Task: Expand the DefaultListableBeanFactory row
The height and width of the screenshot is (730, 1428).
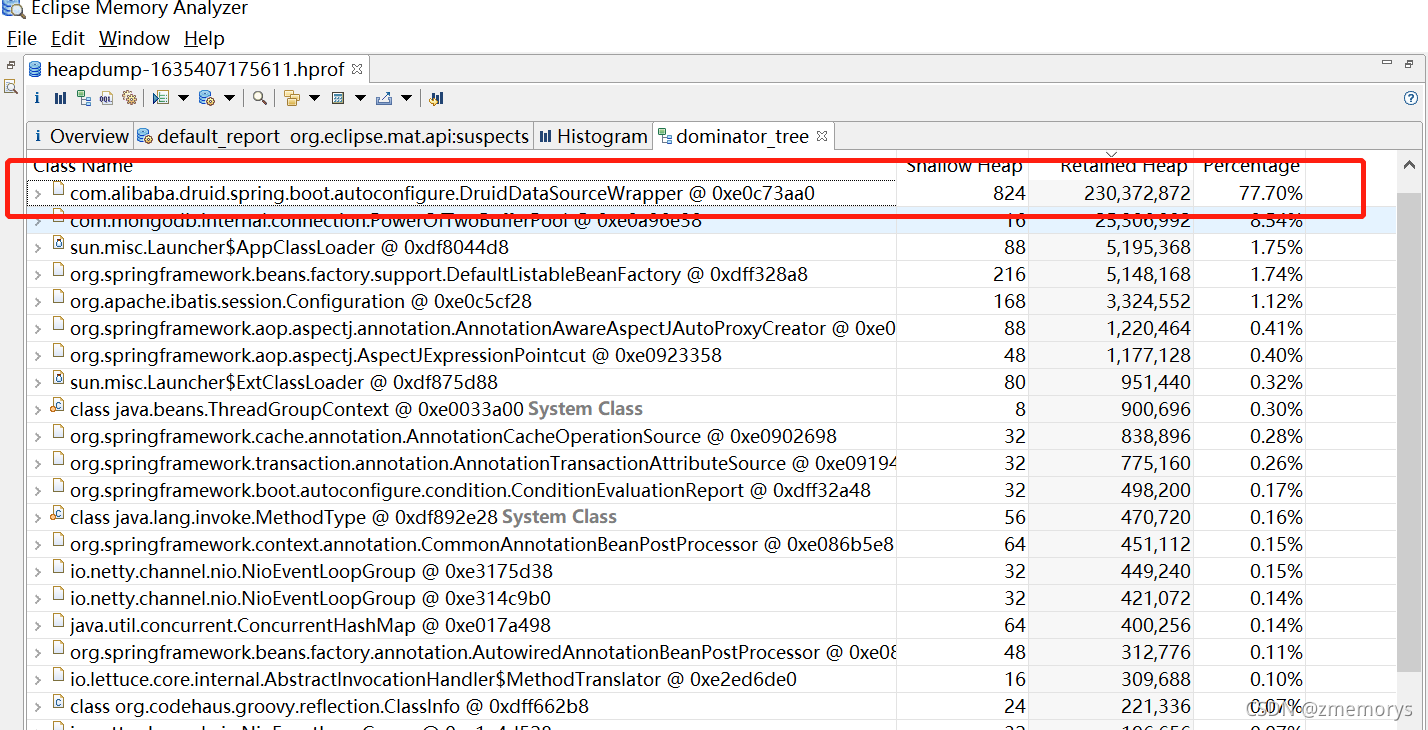Action: (38, 274)
